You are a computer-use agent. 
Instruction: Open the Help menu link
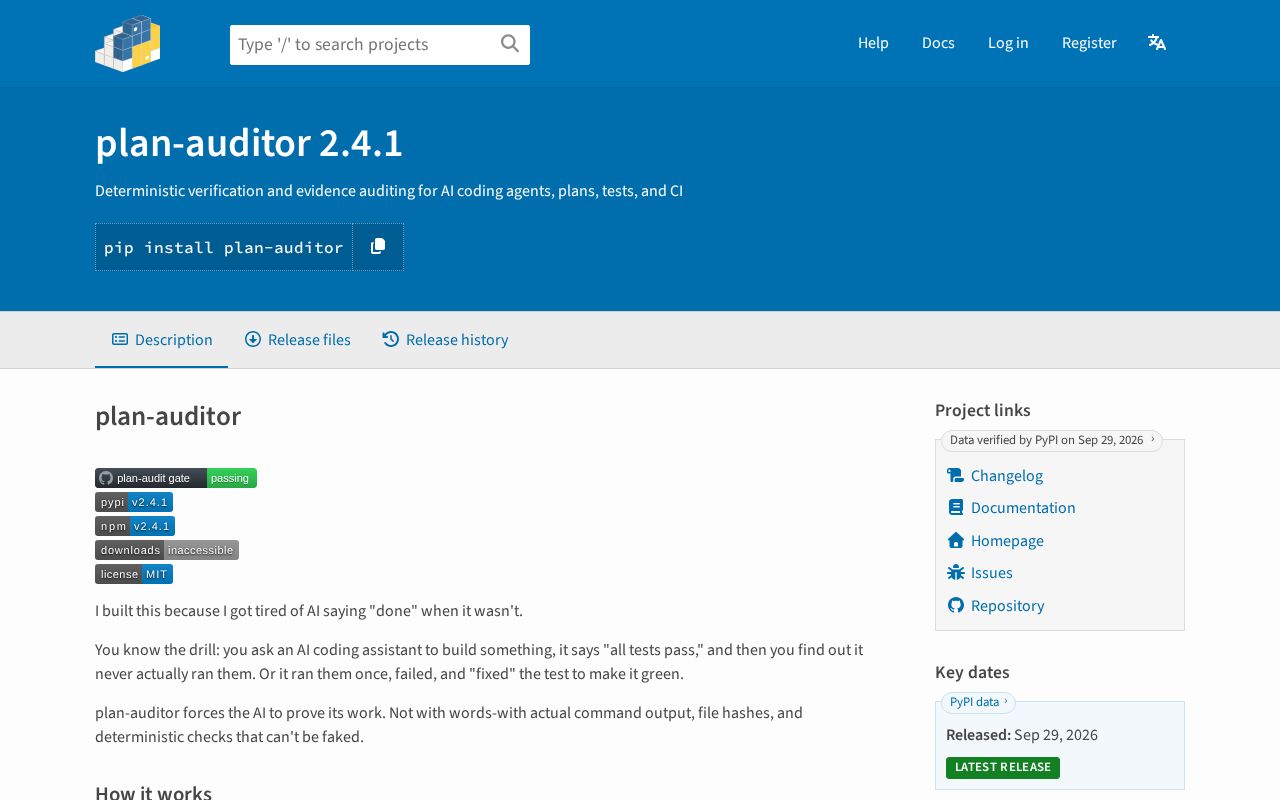pos(873,43)
